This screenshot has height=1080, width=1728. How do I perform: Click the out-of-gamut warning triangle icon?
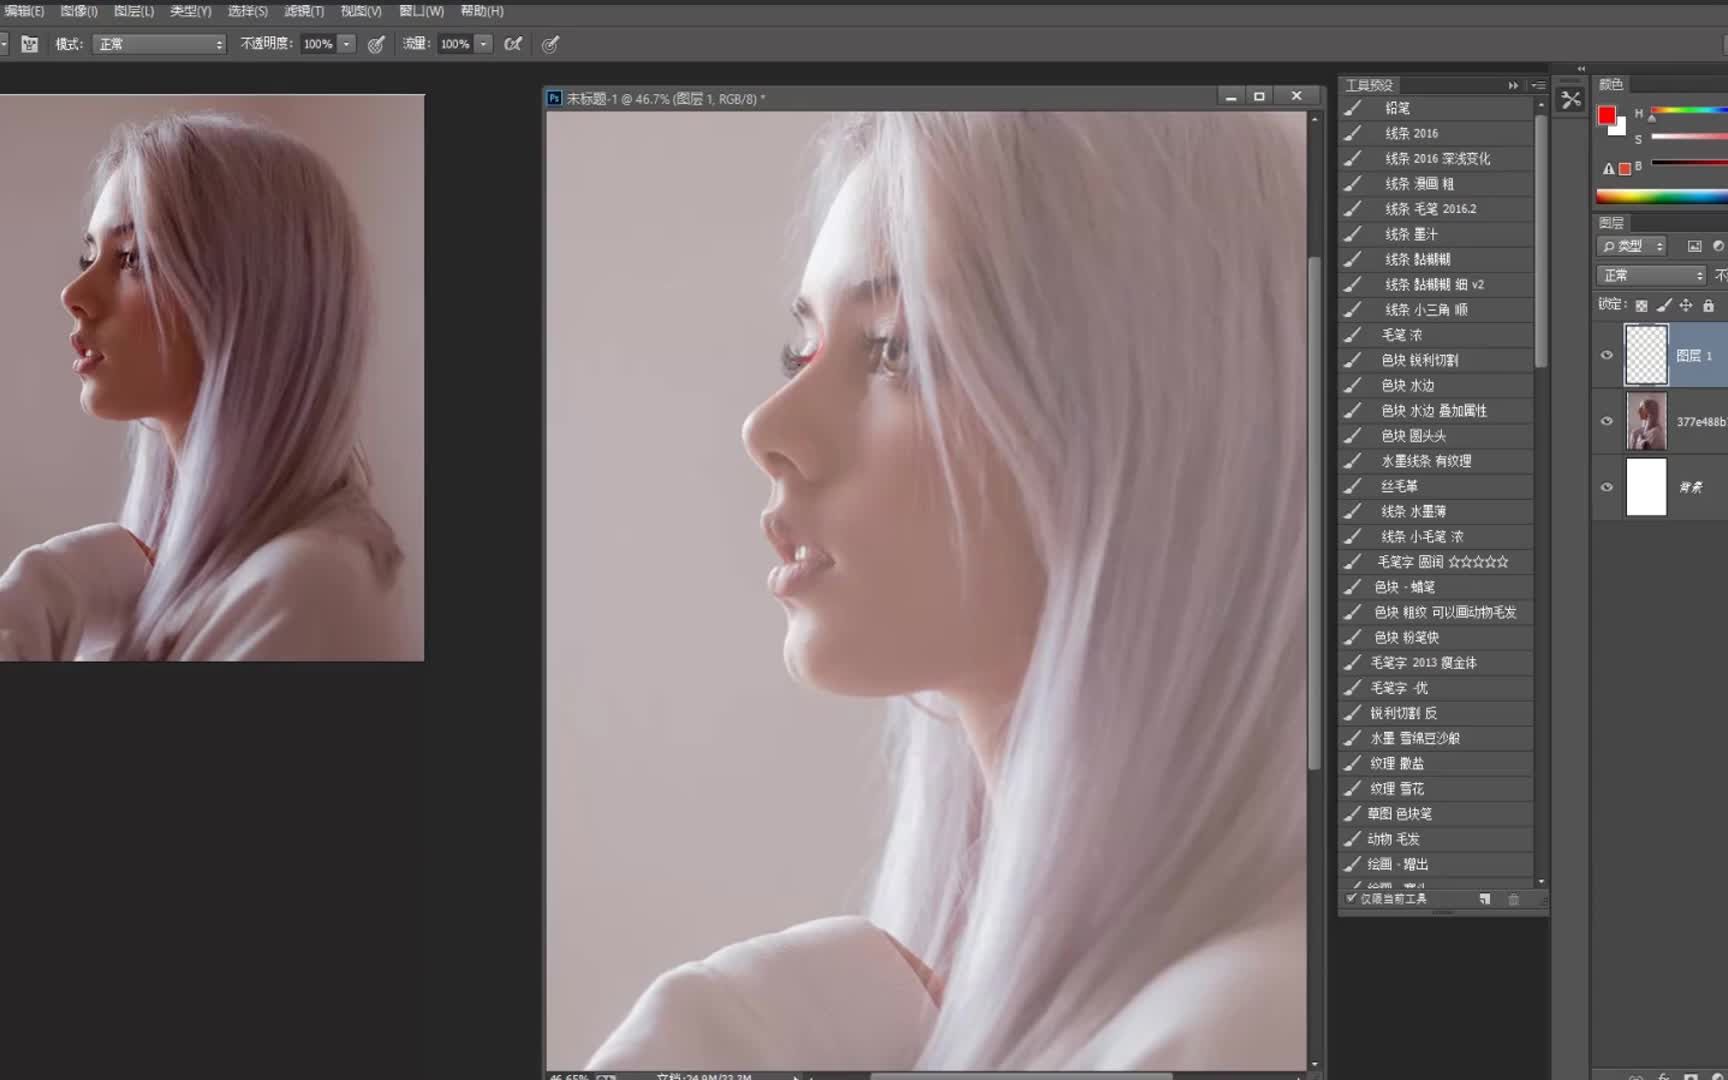pyautogui.click(x=1608, y=169)
